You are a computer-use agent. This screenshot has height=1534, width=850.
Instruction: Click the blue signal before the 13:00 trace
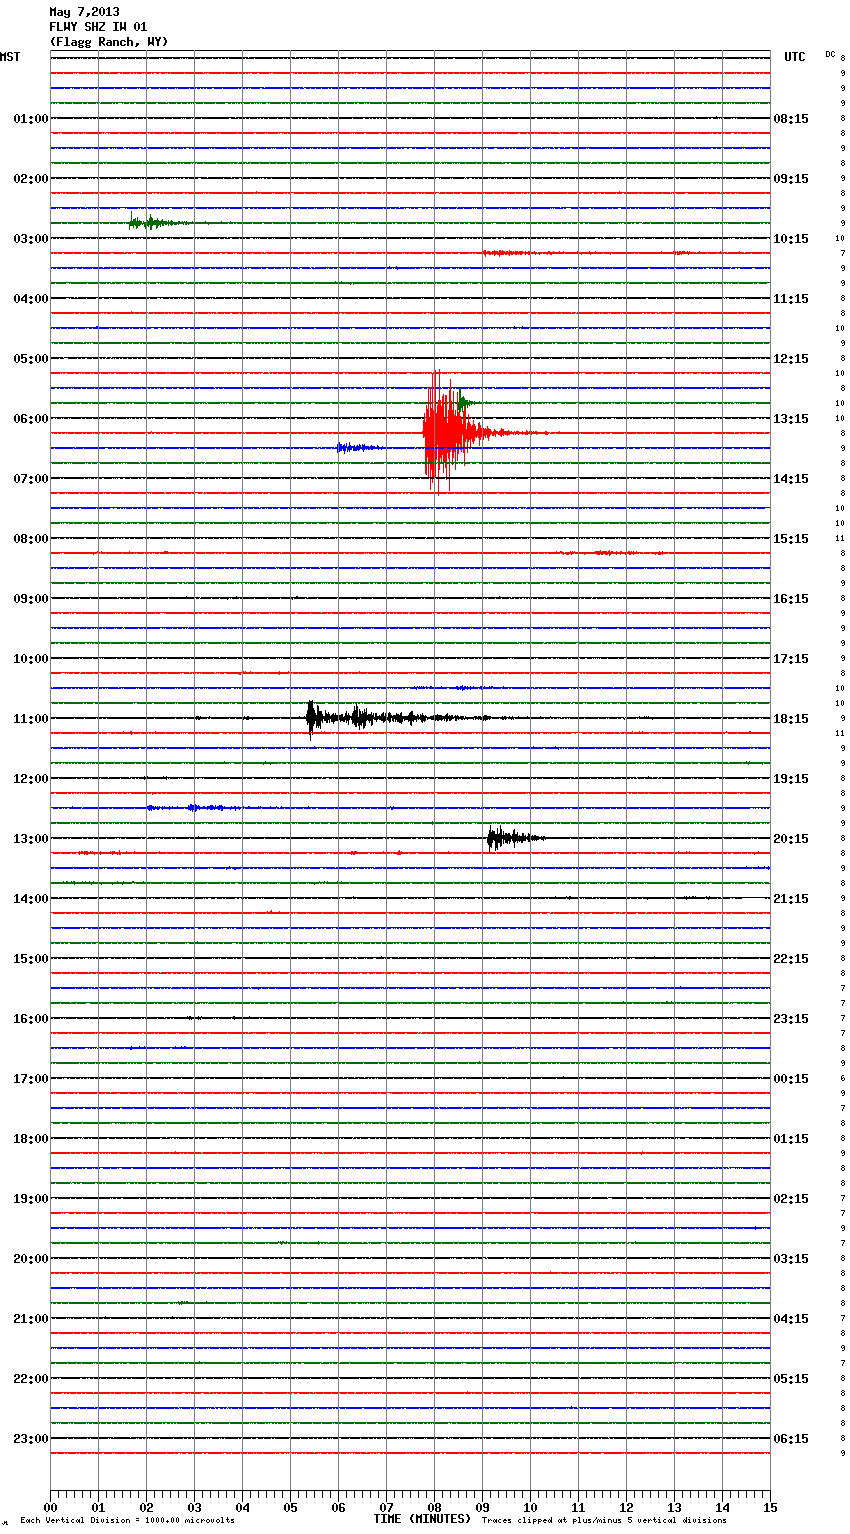[192, 807]
